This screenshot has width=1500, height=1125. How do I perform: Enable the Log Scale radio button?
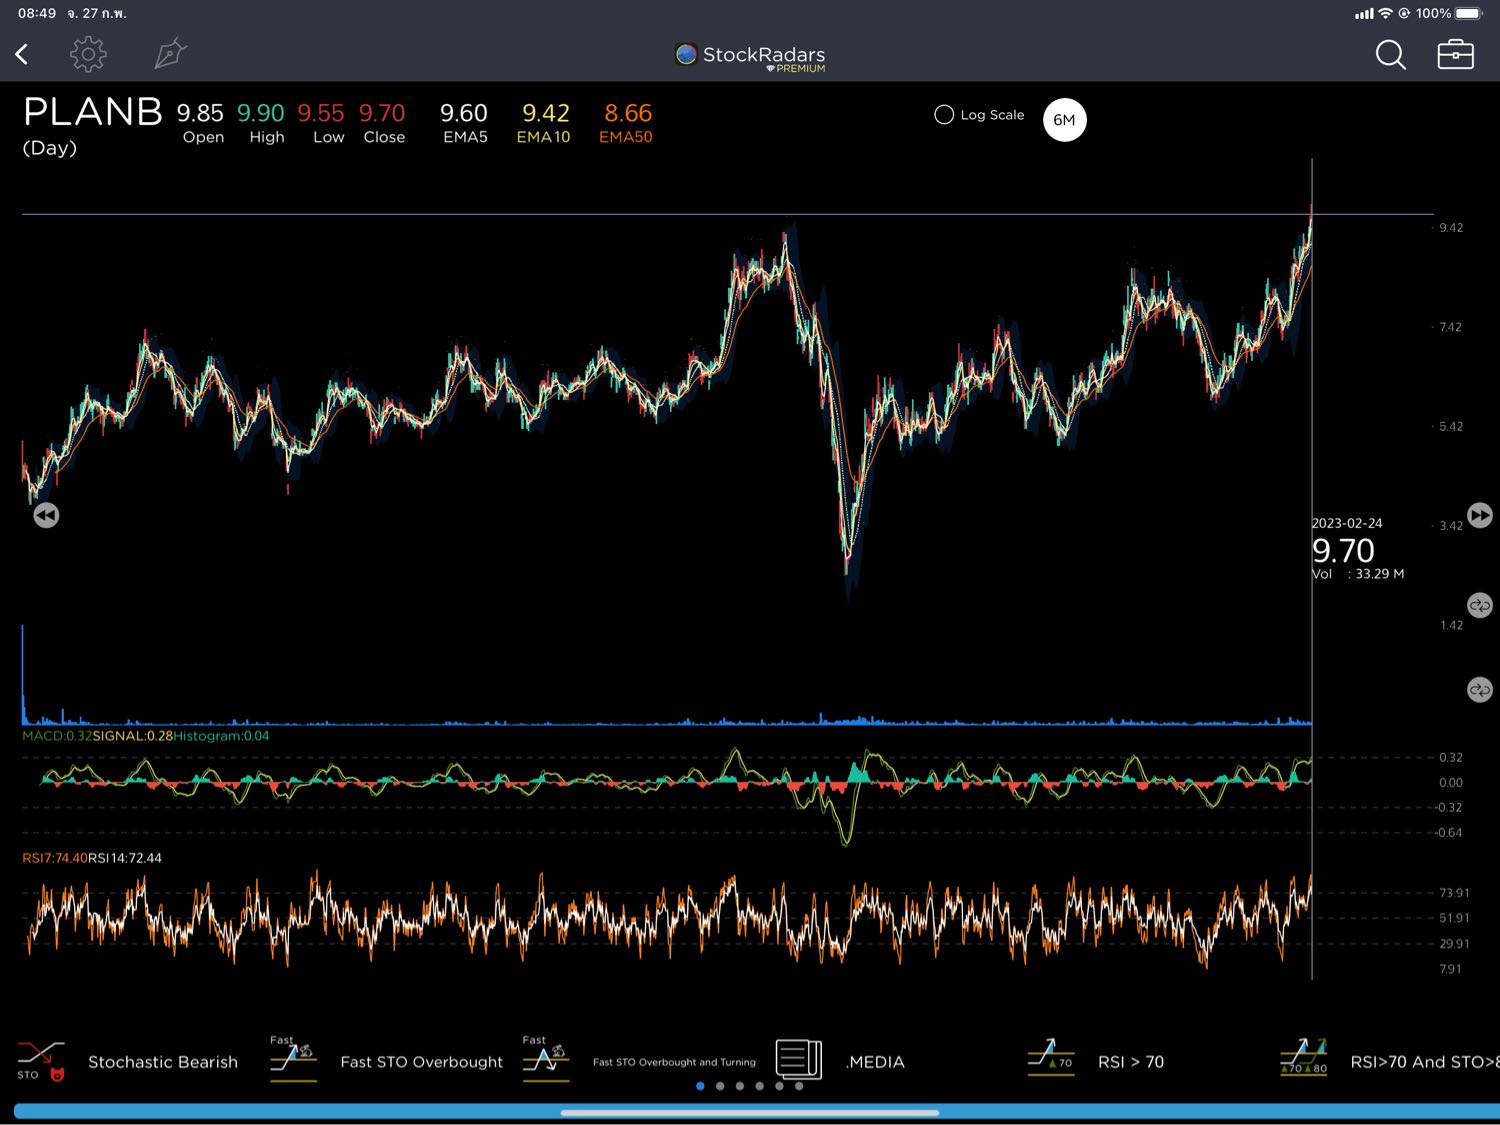pyautogui.click(x=944, y=115)
